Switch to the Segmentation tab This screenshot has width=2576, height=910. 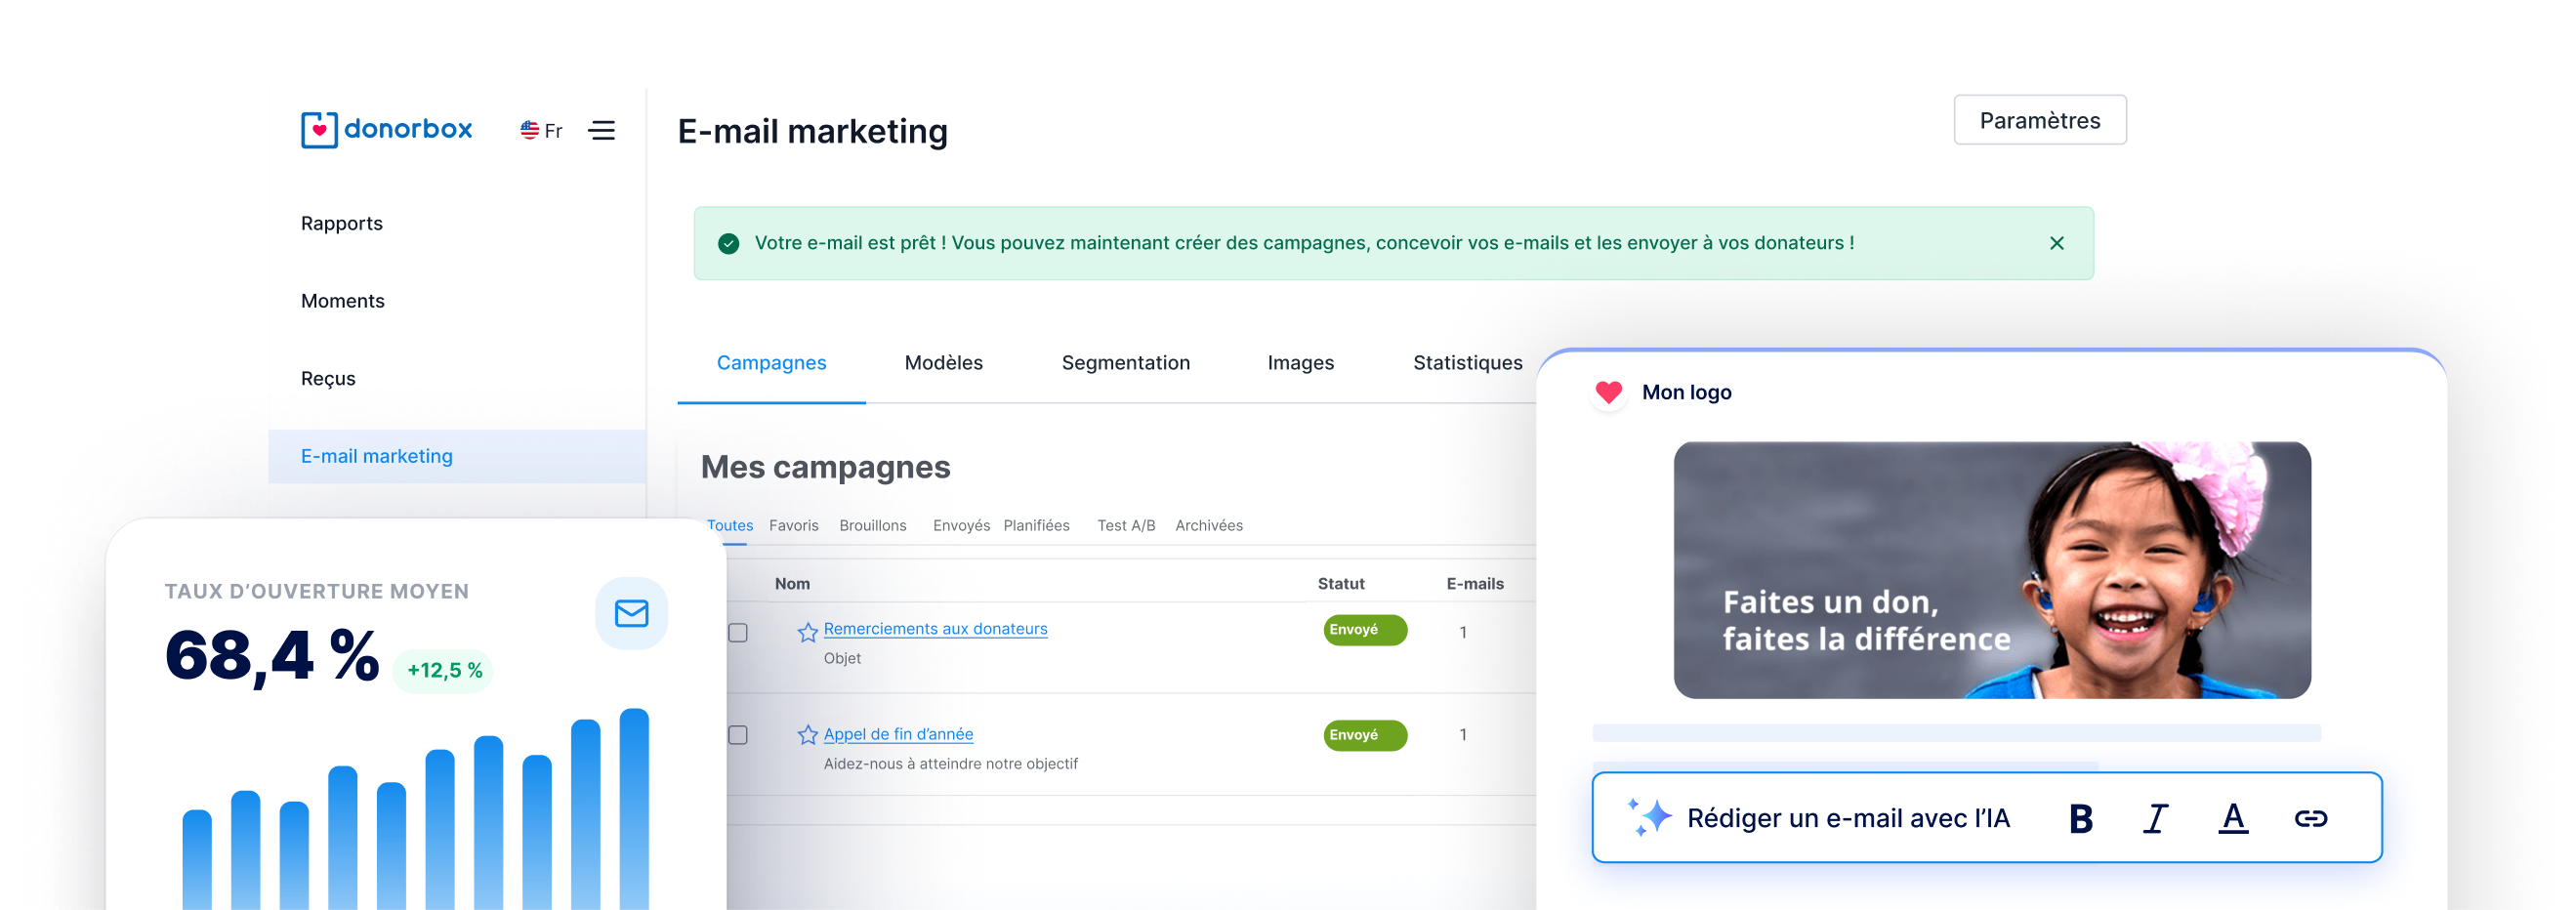pos(1125,363)
